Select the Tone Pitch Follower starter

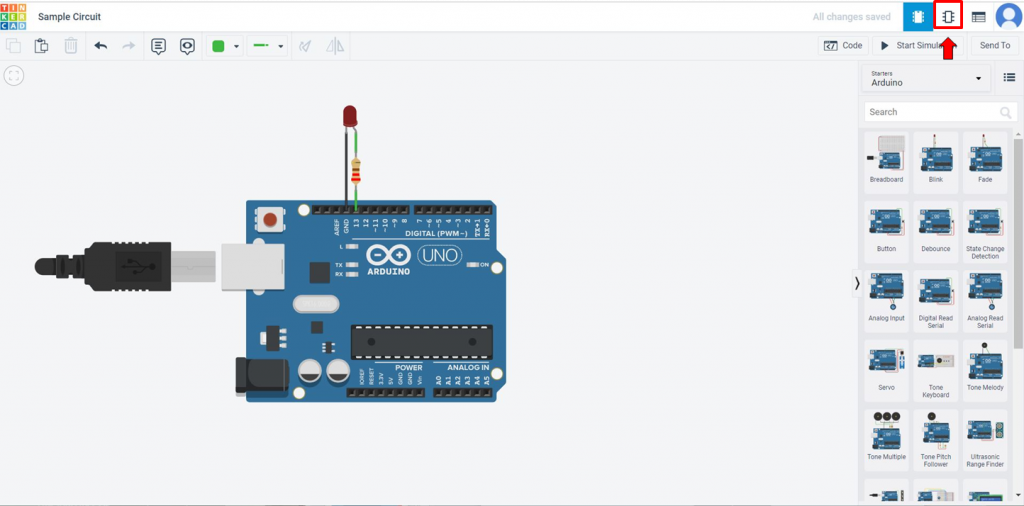pyautogui.click(x=935, y=440)
